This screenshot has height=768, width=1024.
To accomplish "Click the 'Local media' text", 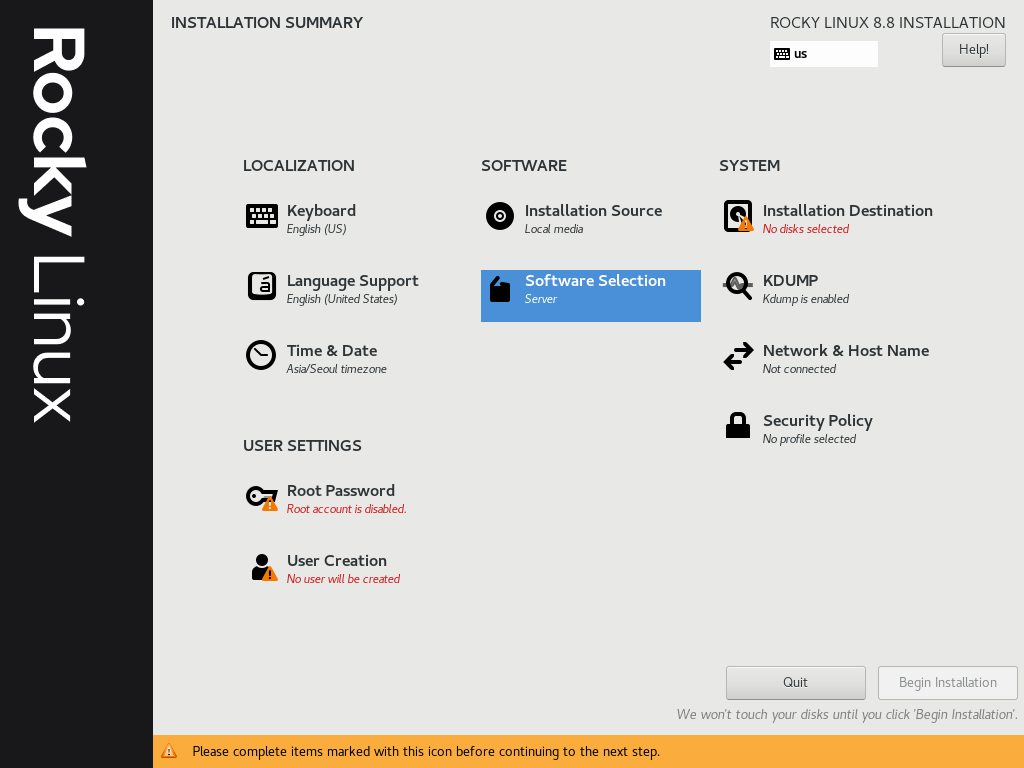I will [554, 229].
